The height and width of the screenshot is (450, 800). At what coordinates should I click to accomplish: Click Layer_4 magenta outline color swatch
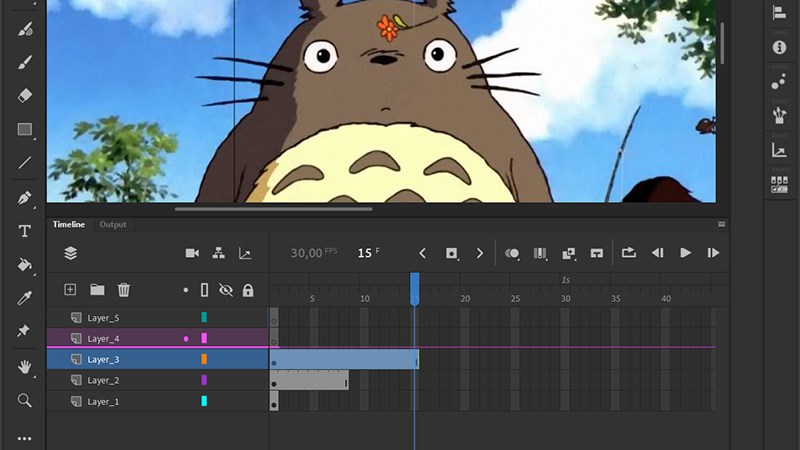point(204,338)
